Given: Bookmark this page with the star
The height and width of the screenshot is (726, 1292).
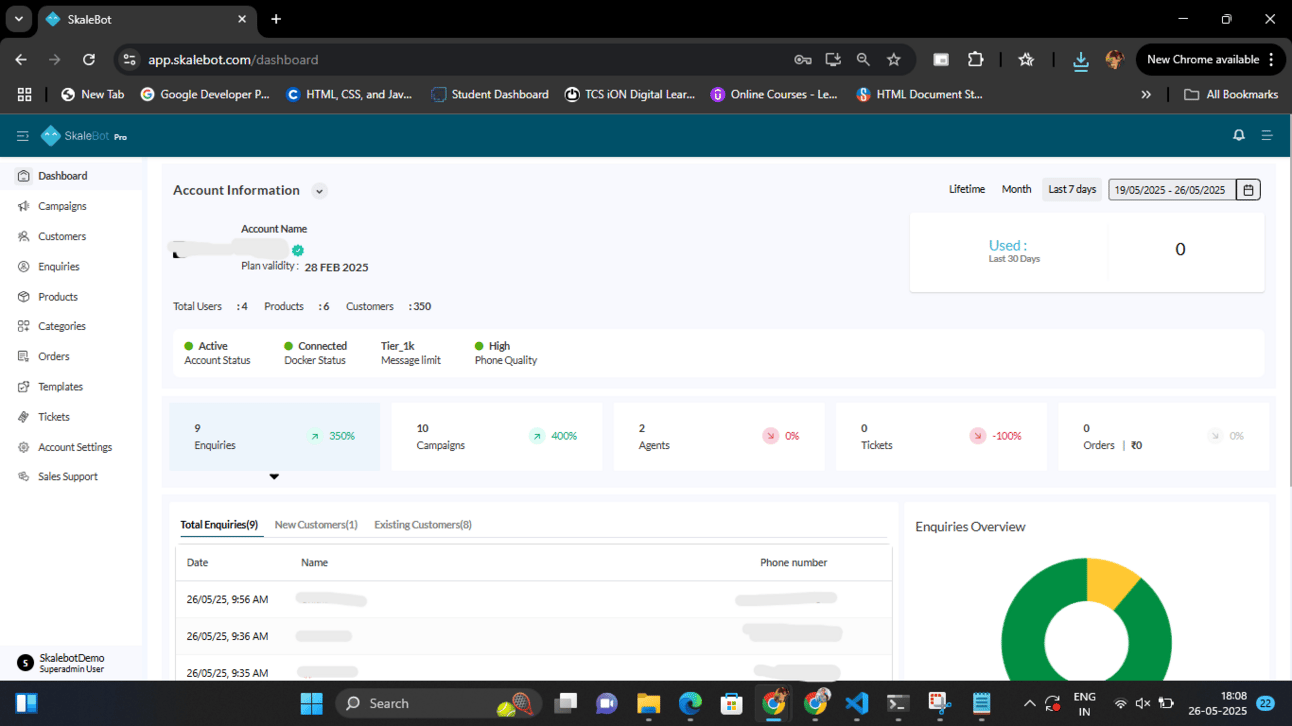Looking at the screenshot, I should tap(894, 60).
